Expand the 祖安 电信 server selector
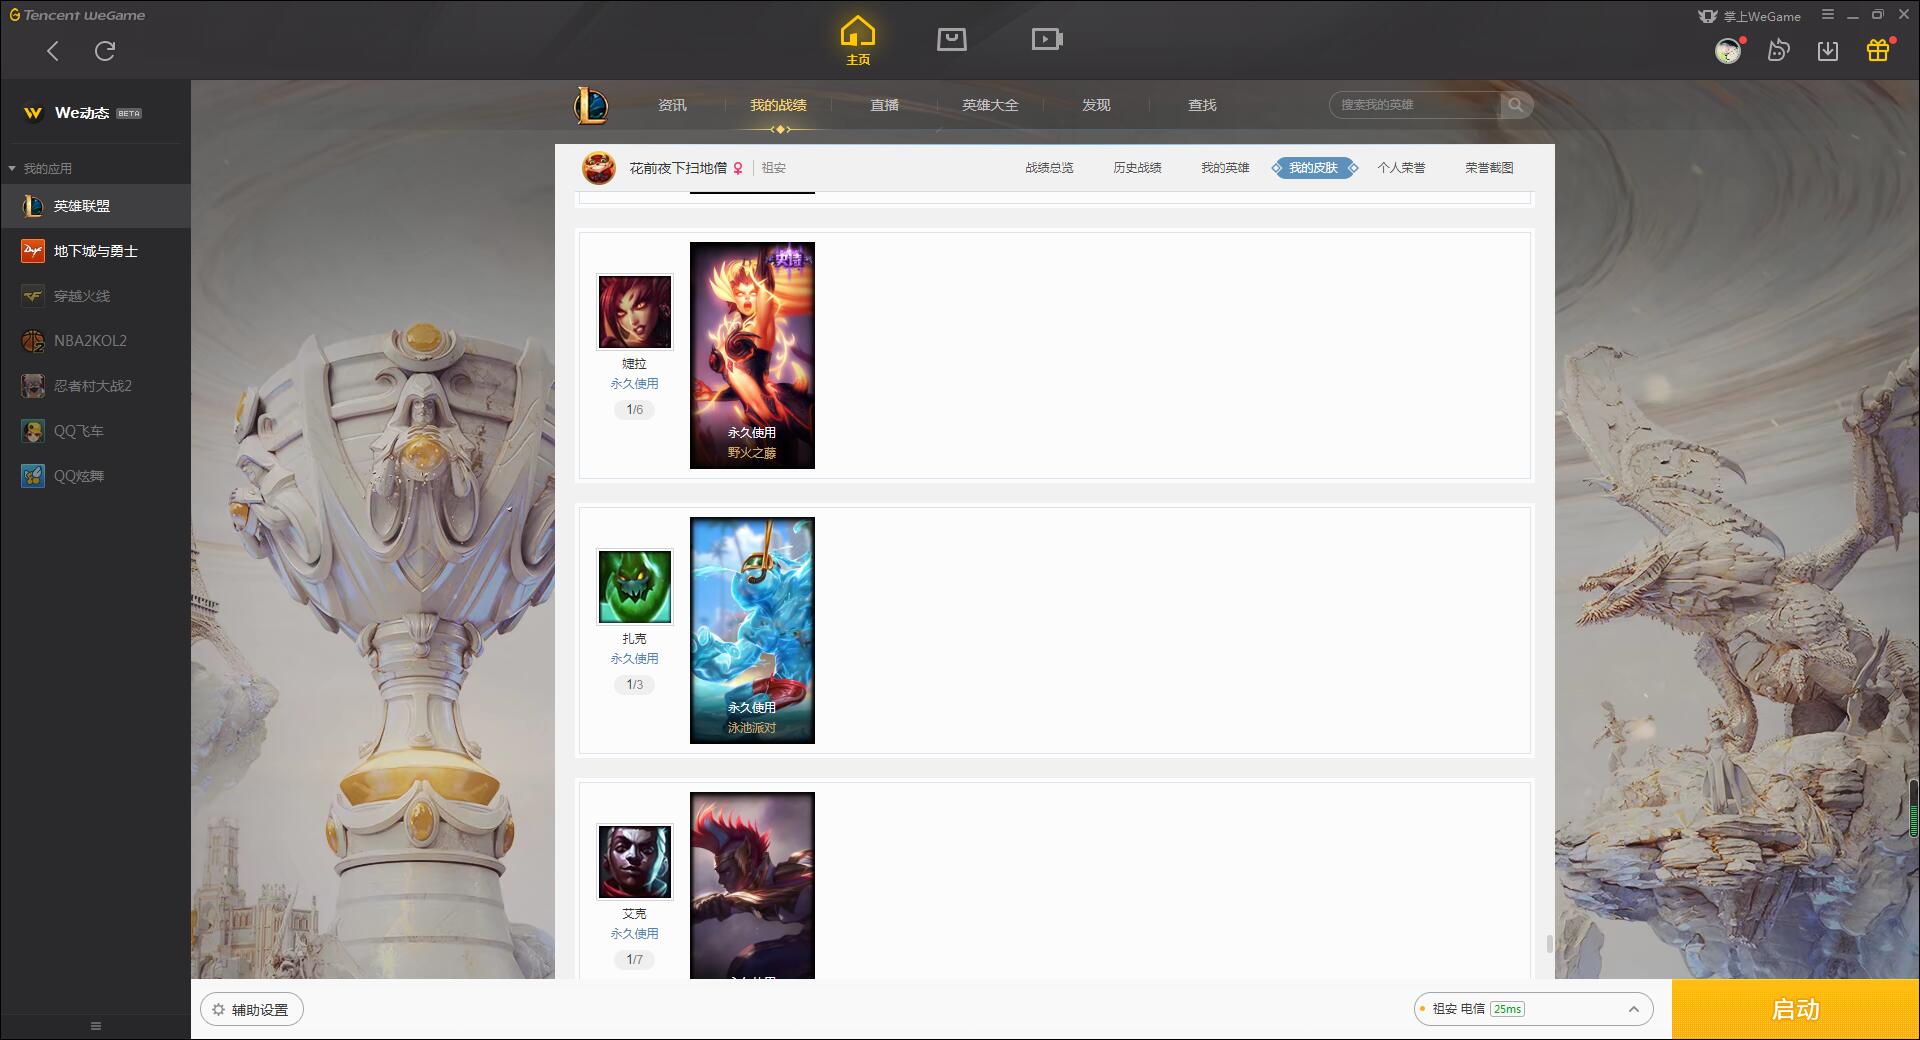Image resolution: width=1920 pixels, height=1040 pixels. pyautogui.click(x=1533, y=1009)
